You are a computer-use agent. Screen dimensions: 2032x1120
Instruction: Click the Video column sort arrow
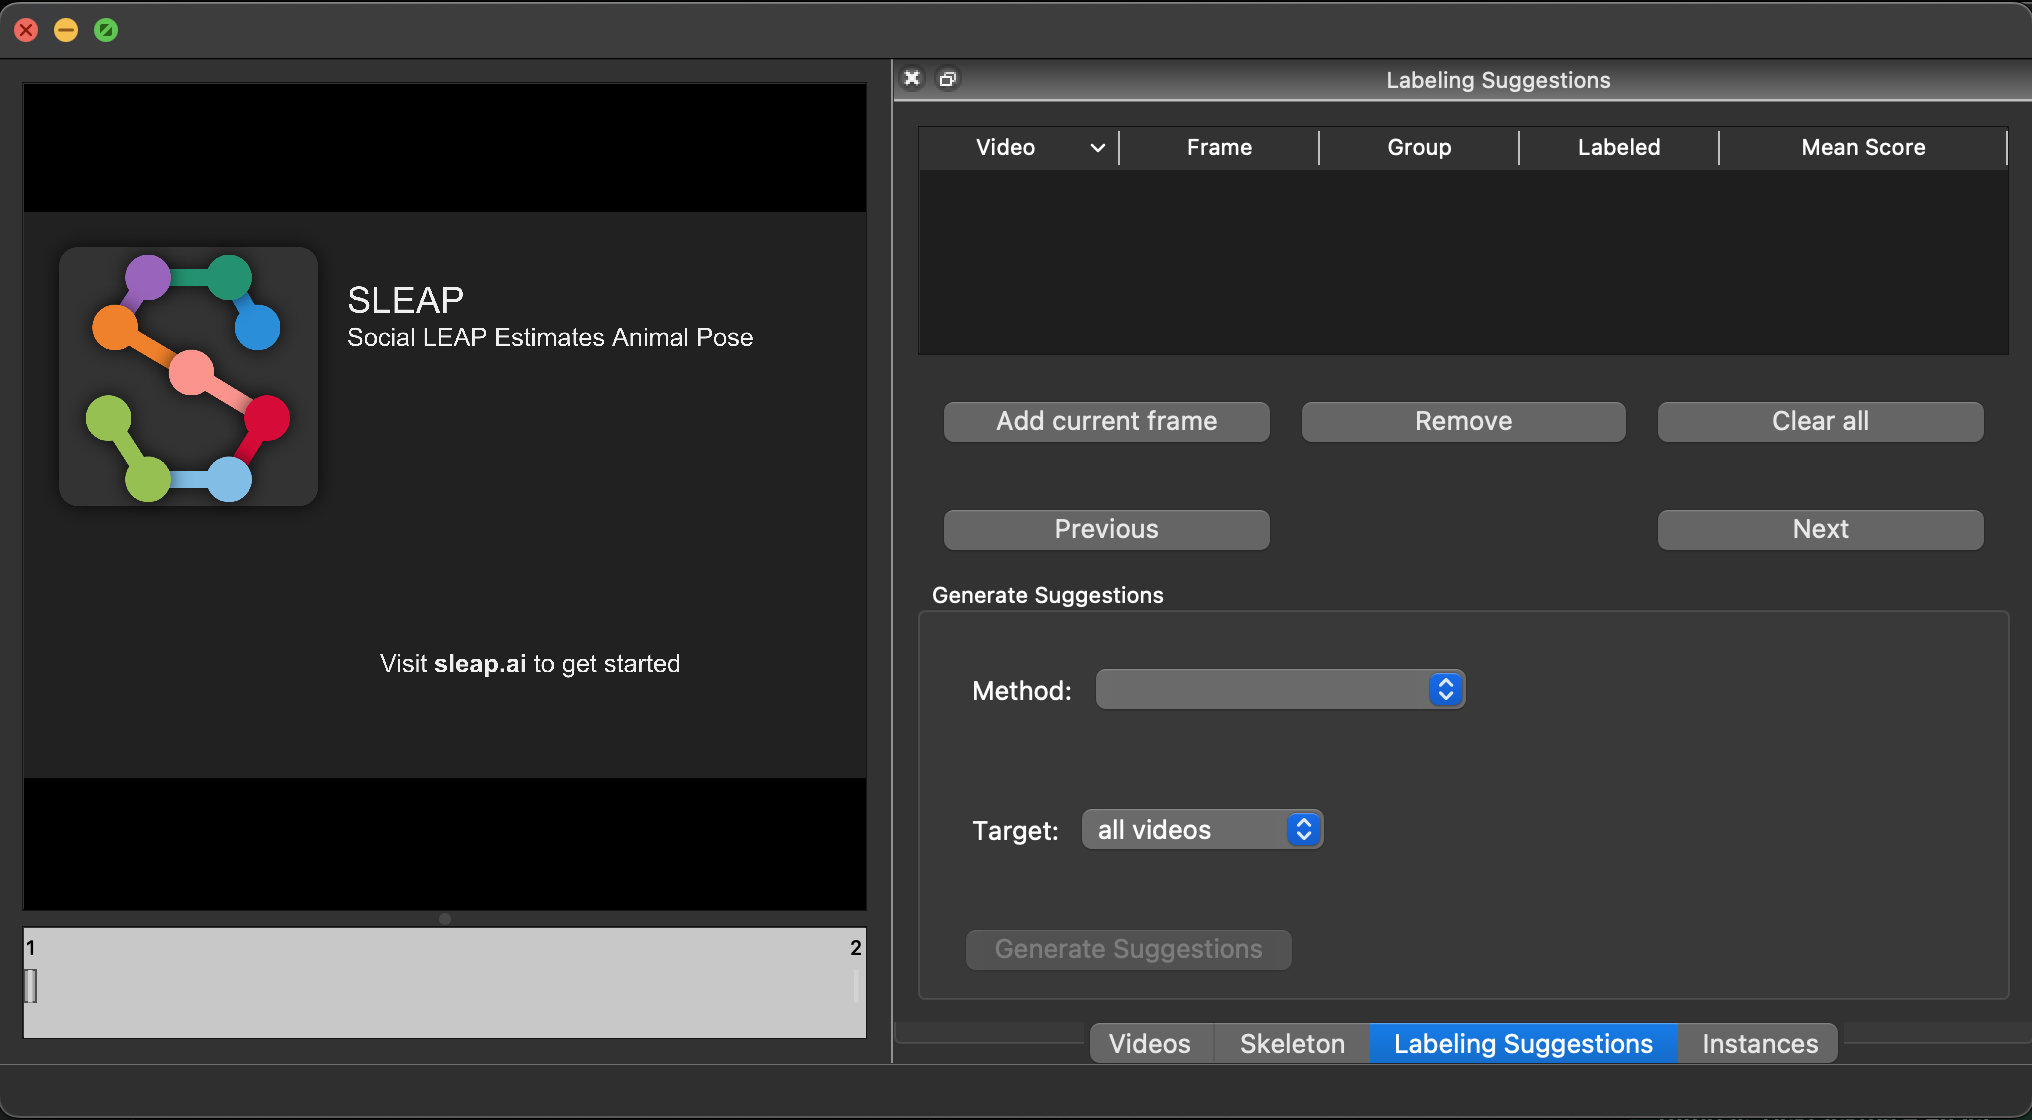pyautogui.click(x=1097, y=148)
